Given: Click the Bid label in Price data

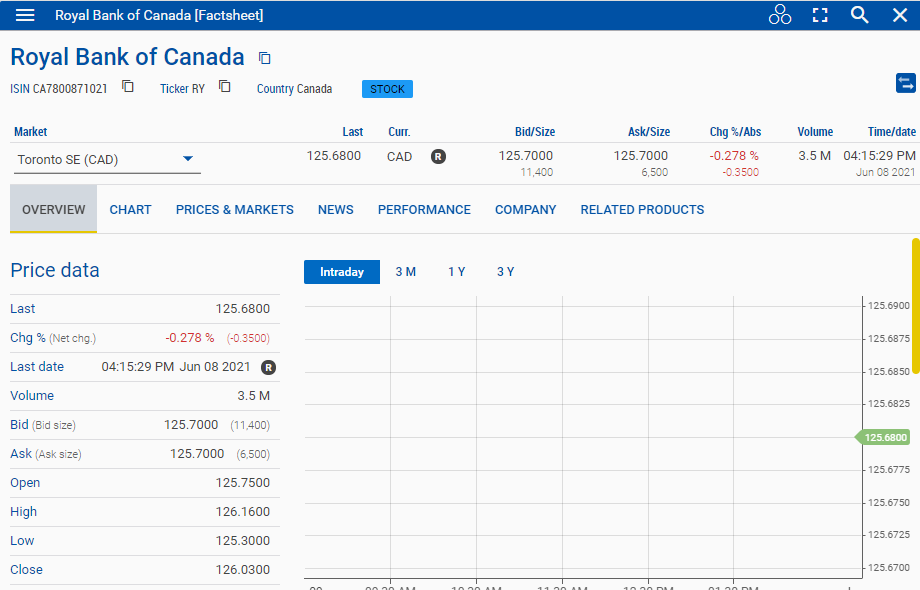Looking at the screenshot, I should click(19, 425).
